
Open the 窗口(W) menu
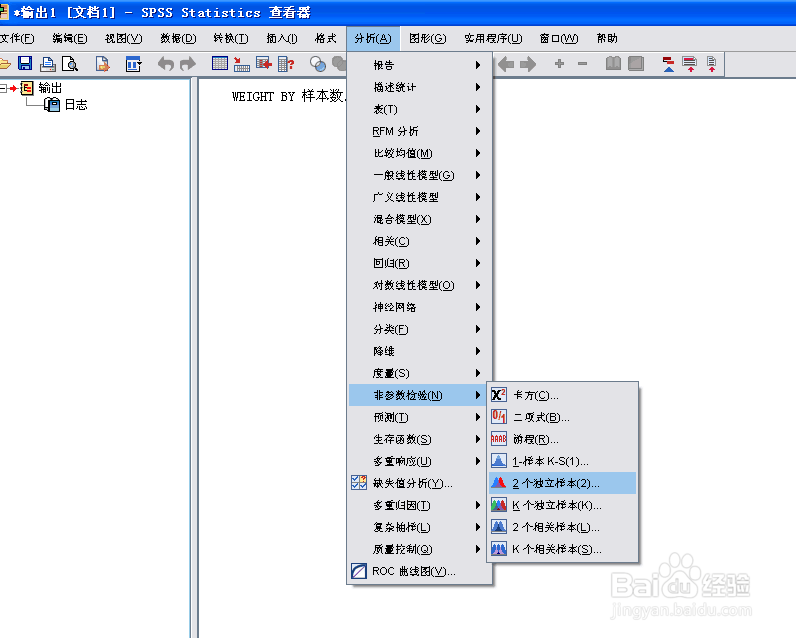558,39
